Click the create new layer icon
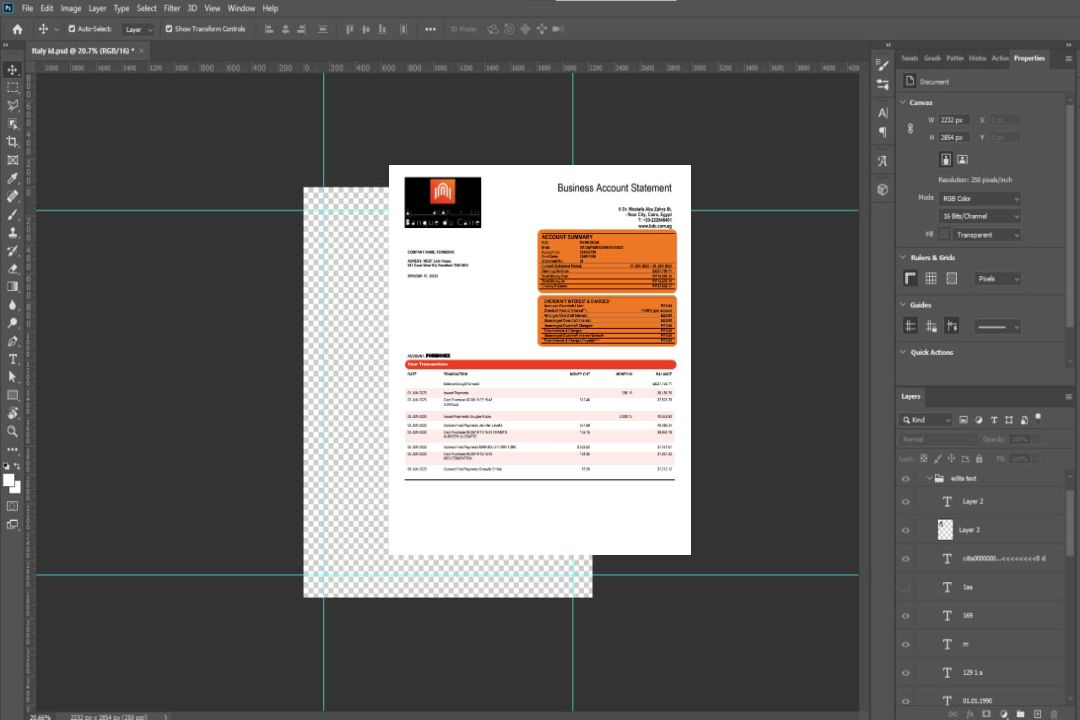This screenshot has height=720, width=1080. click(x=1037, y=713)
